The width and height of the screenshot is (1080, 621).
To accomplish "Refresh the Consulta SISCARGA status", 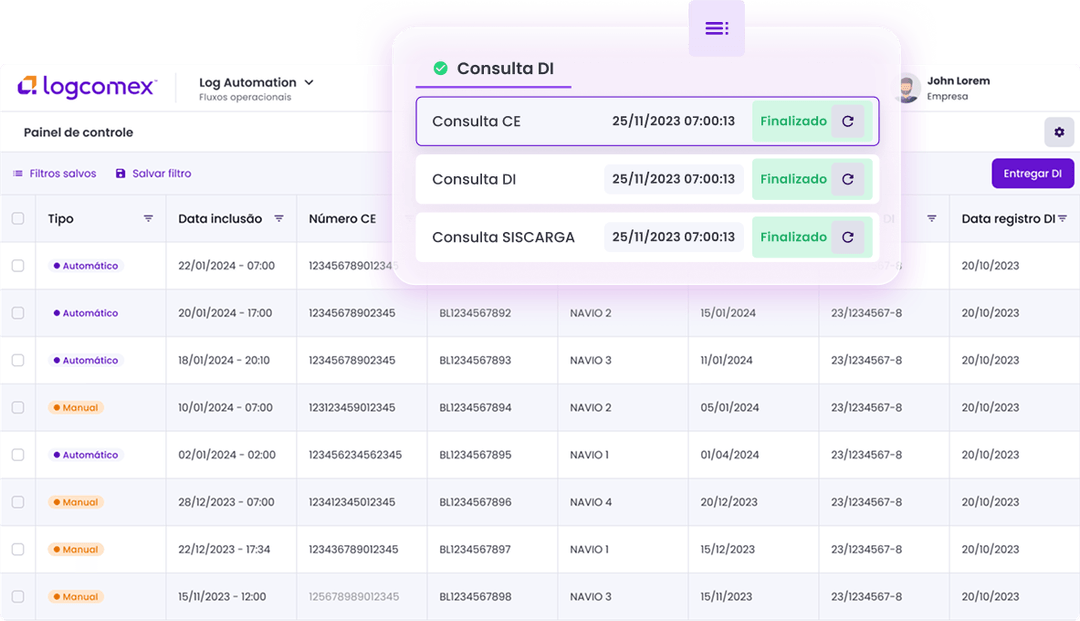I will coord(848,237).
